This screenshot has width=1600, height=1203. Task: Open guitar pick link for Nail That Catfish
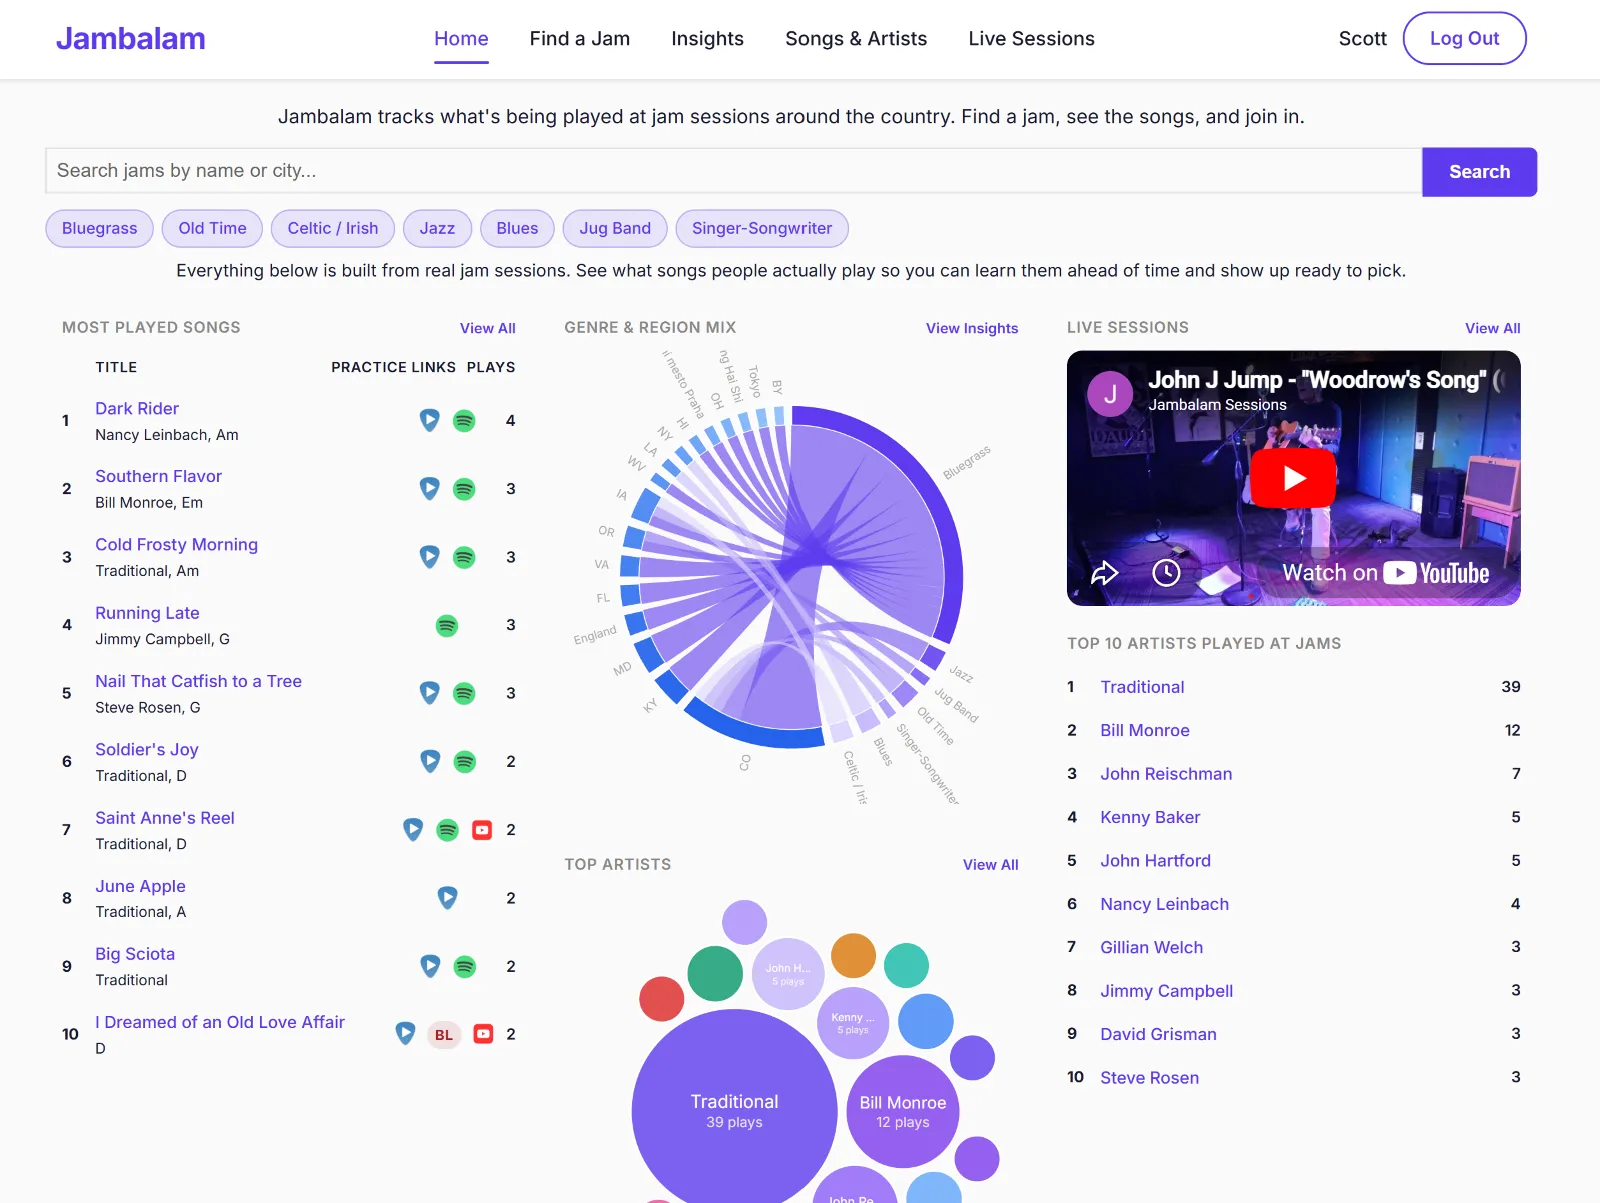pyautogui.click(x=430, y=692)
